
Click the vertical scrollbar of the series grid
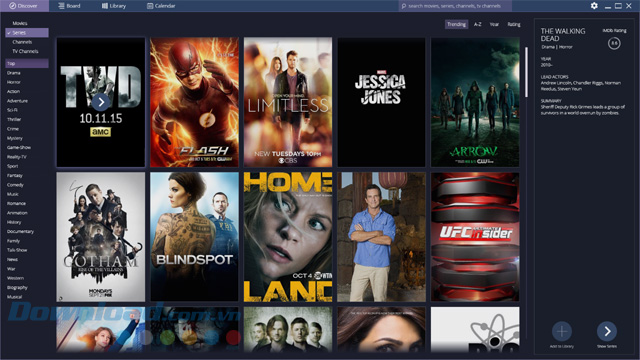[527, 72]
